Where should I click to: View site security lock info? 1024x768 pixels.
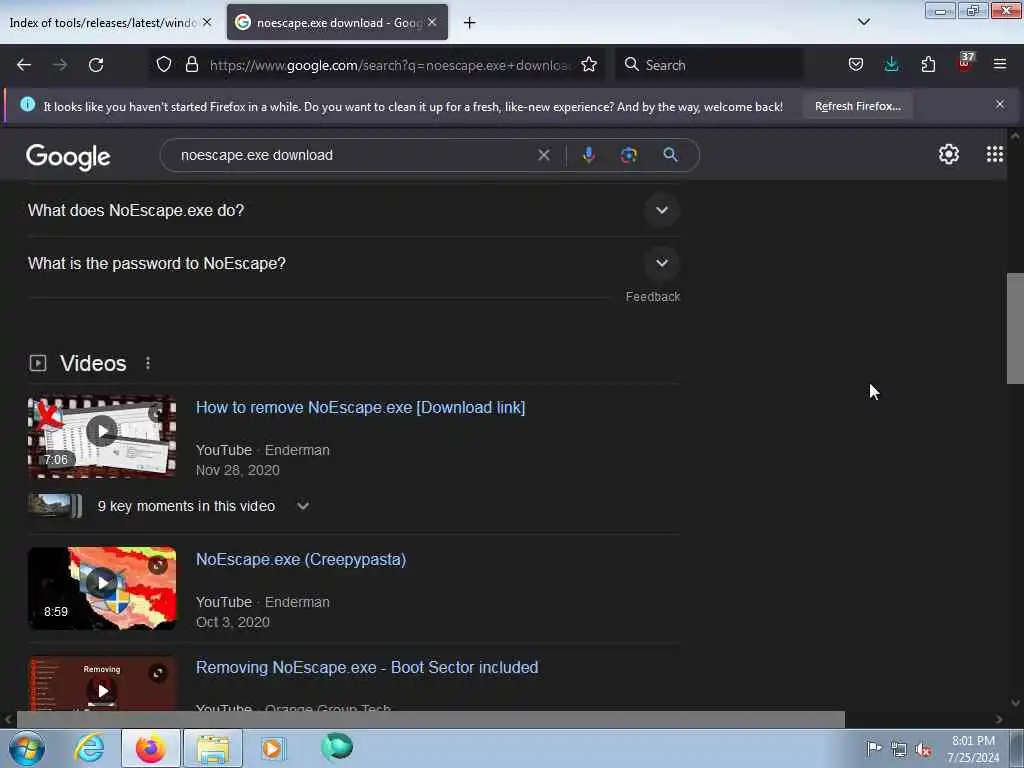click(191, 65)
